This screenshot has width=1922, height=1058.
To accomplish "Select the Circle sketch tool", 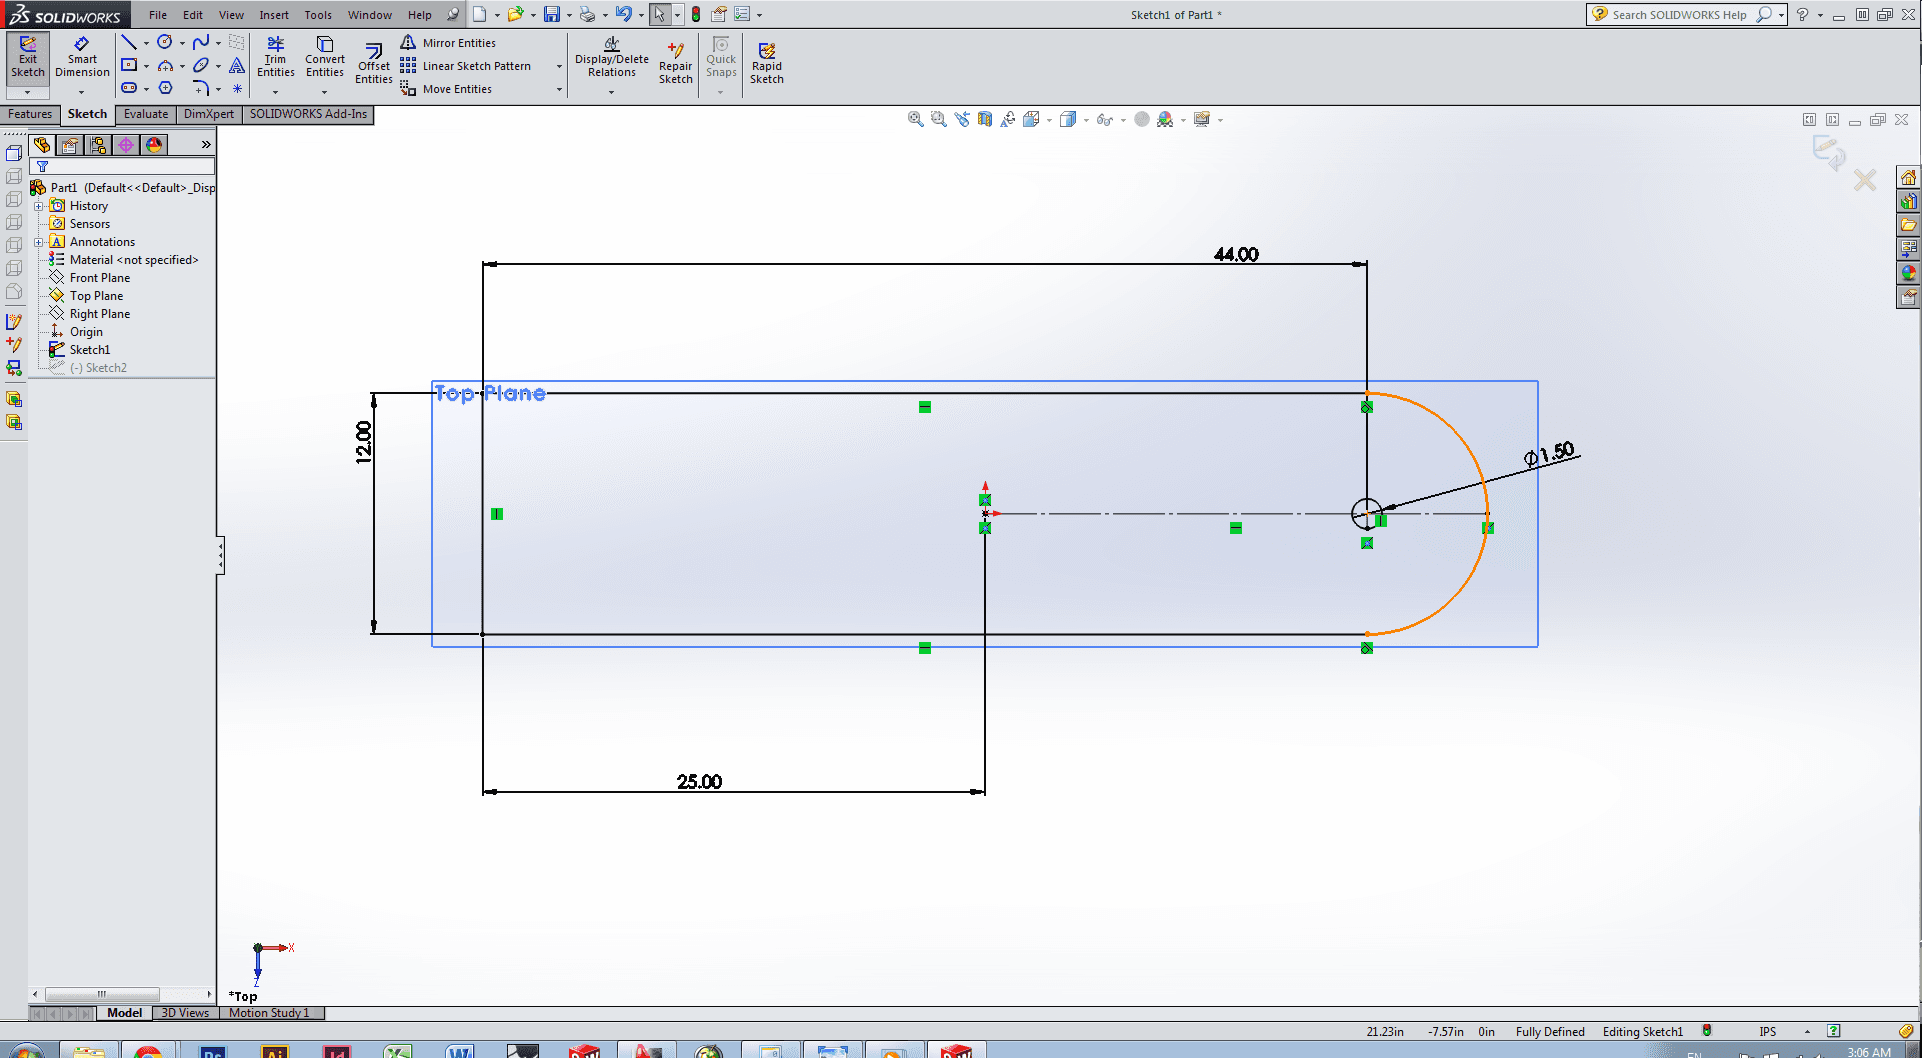I will click(165, 42).
